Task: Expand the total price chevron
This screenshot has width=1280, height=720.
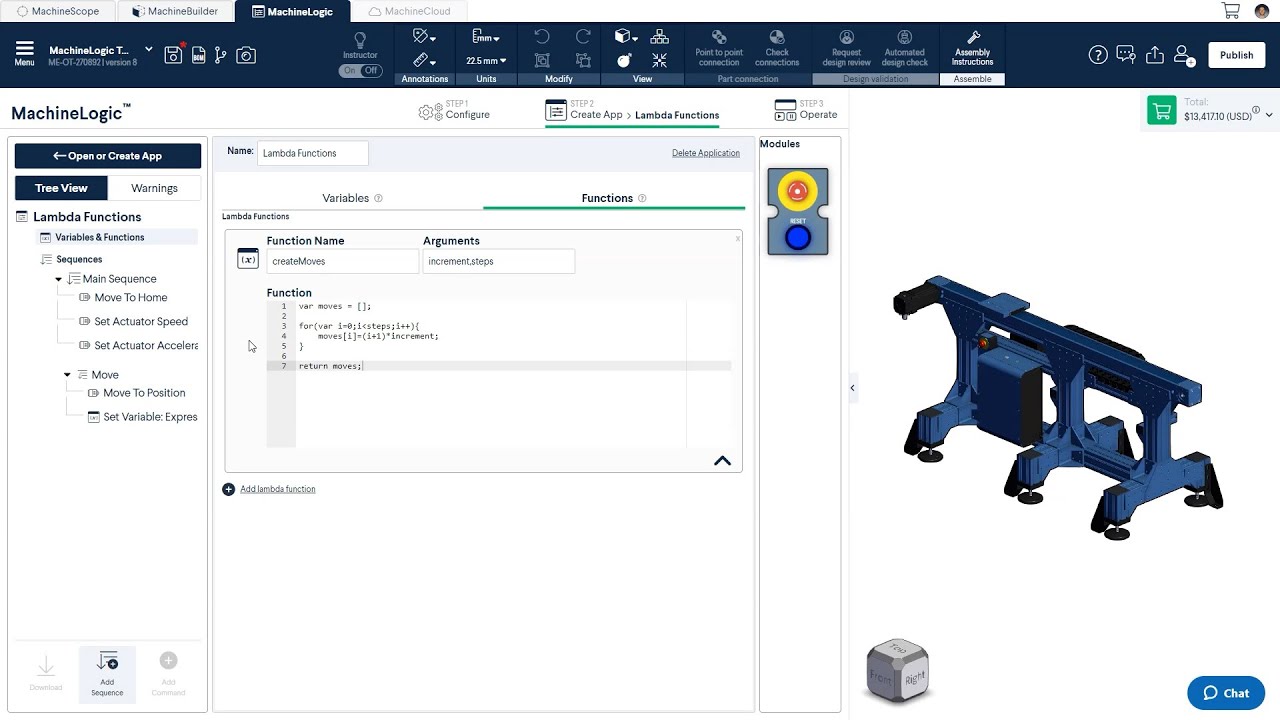Action: pos(1270,116)
